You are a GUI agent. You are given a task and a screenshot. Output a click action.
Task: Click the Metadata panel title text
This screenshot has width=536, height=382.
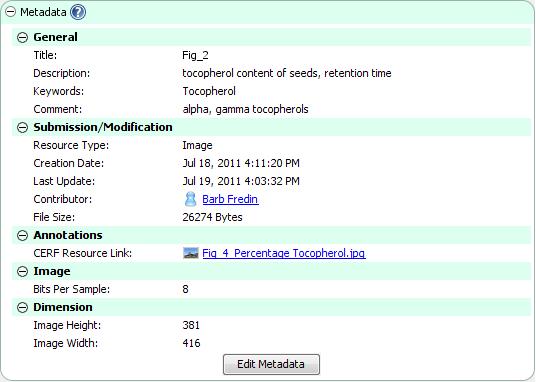point(43,12)
